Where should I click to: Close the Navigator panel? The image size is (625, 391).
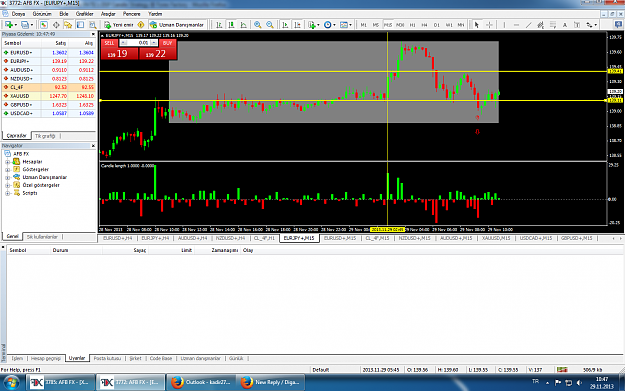pyautogui.click(x=93, y=146)
